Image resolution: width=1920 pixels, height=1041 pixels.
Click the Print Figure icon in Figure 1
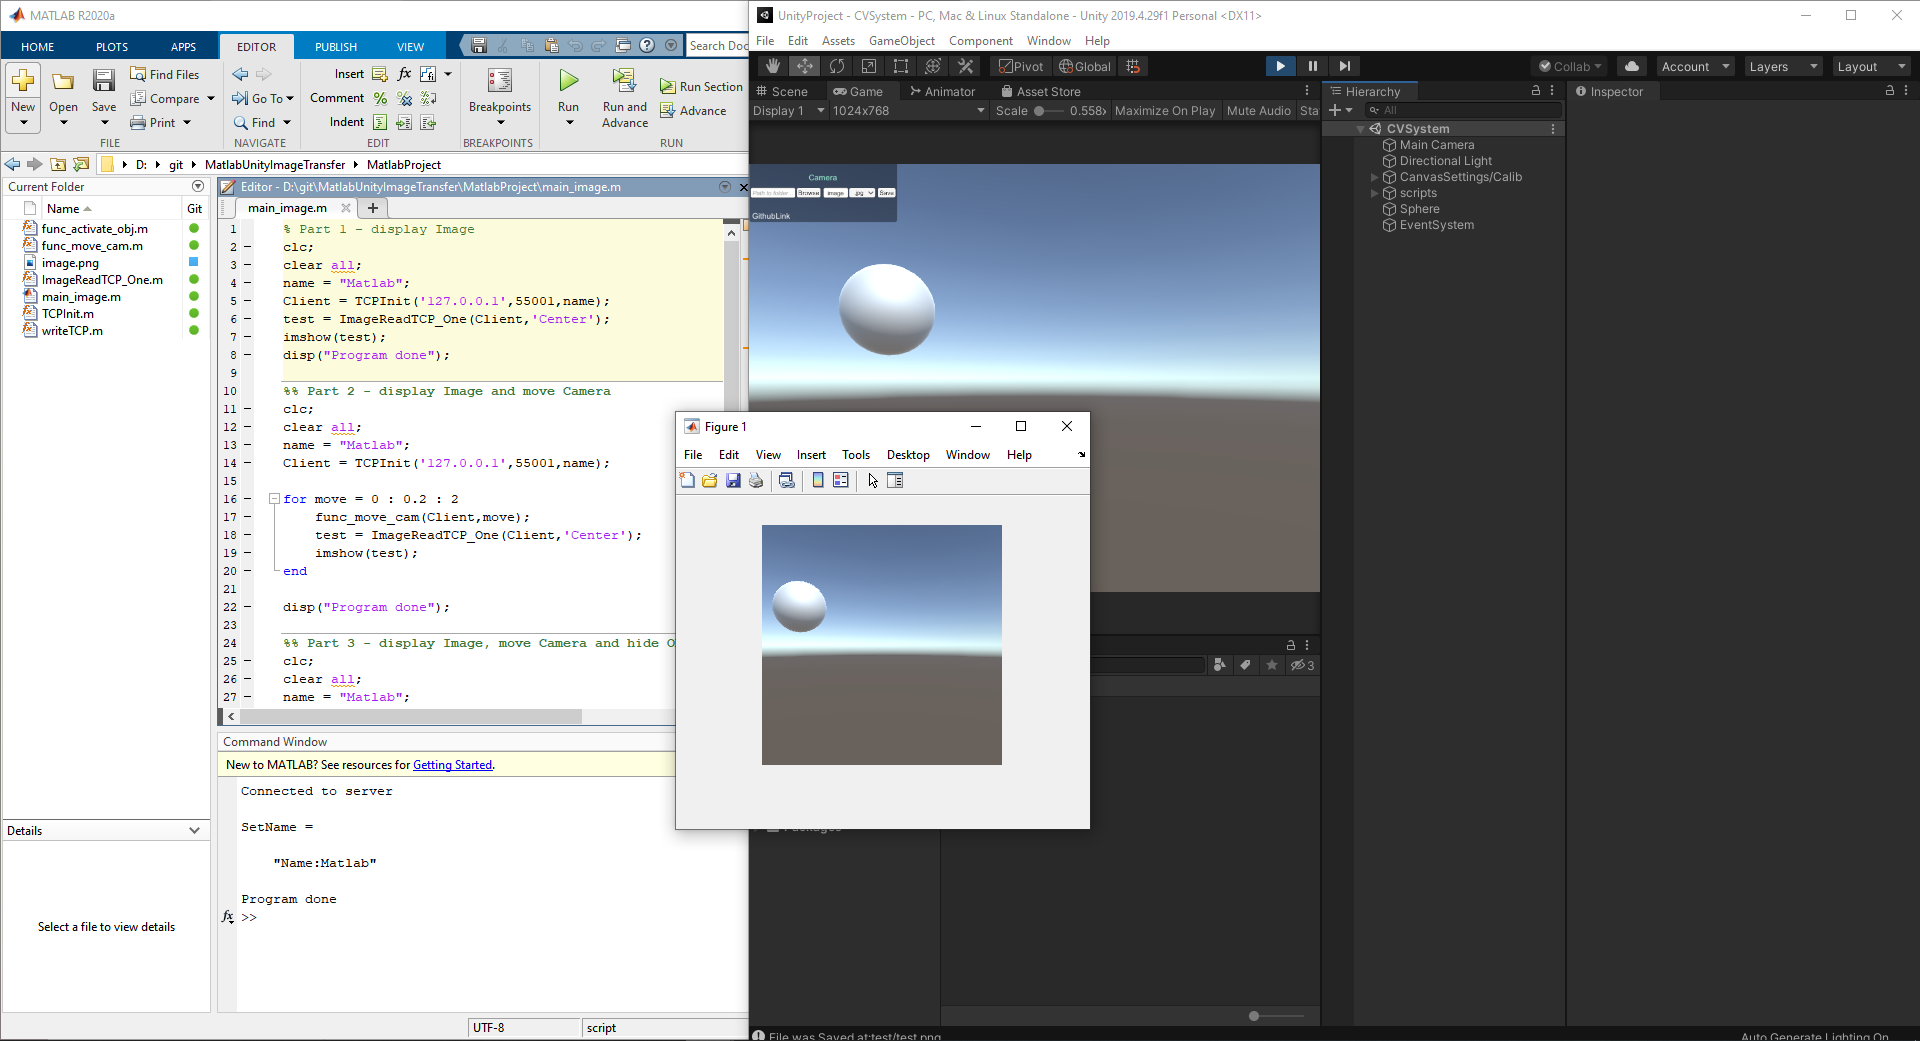(x=757, y=480)
